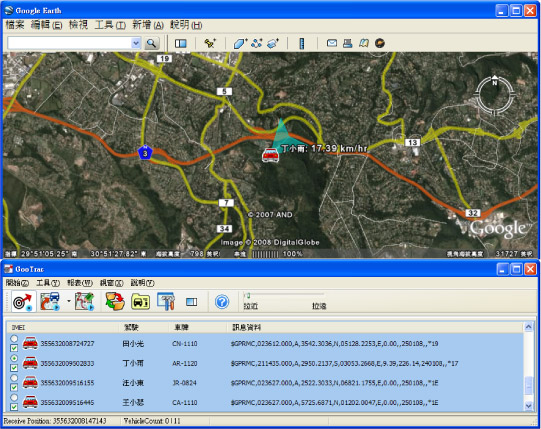Click the GooTrac zoom slider handle
This screenshot has width=541, height=429.
247,295
